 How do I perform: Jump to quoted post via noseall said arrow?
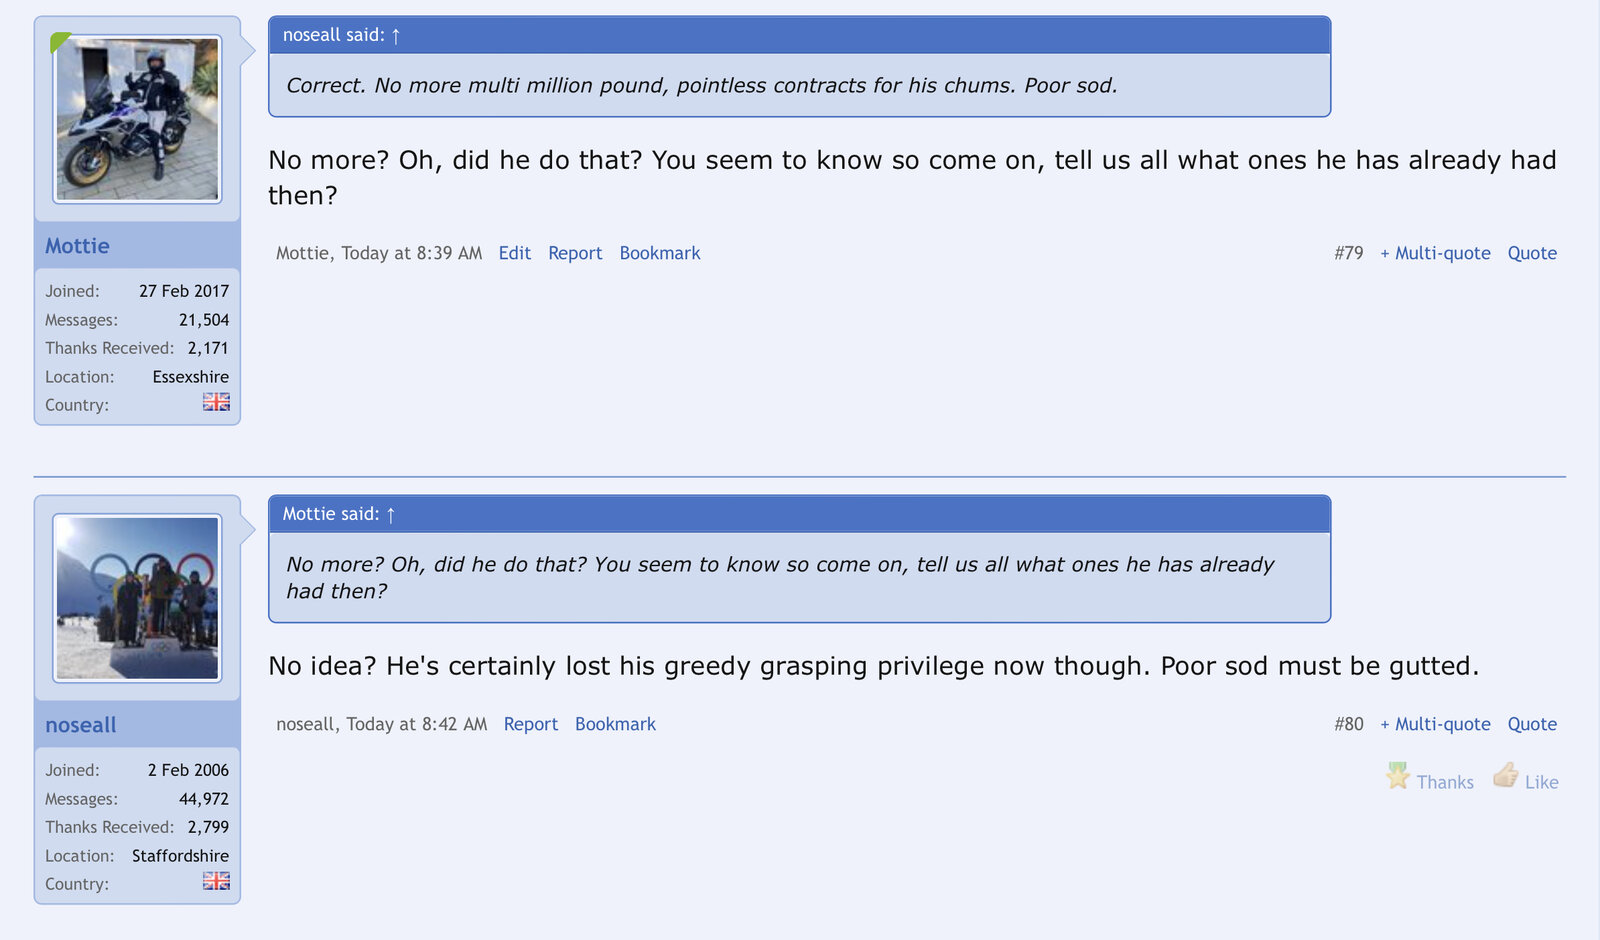point(396,36)
